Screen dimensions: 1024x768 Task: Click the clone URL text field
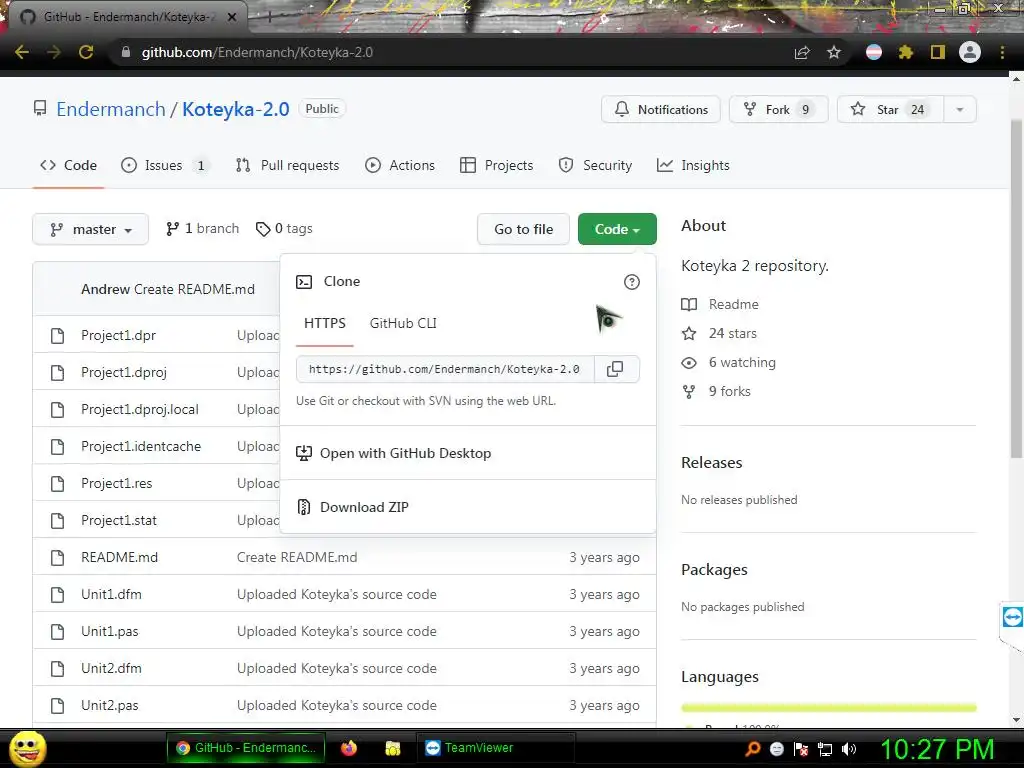[445, 369]
